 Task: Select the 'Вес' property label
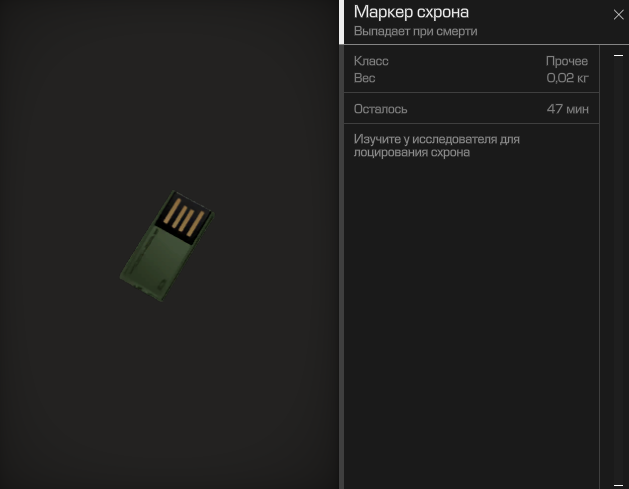tap(363, 77)
